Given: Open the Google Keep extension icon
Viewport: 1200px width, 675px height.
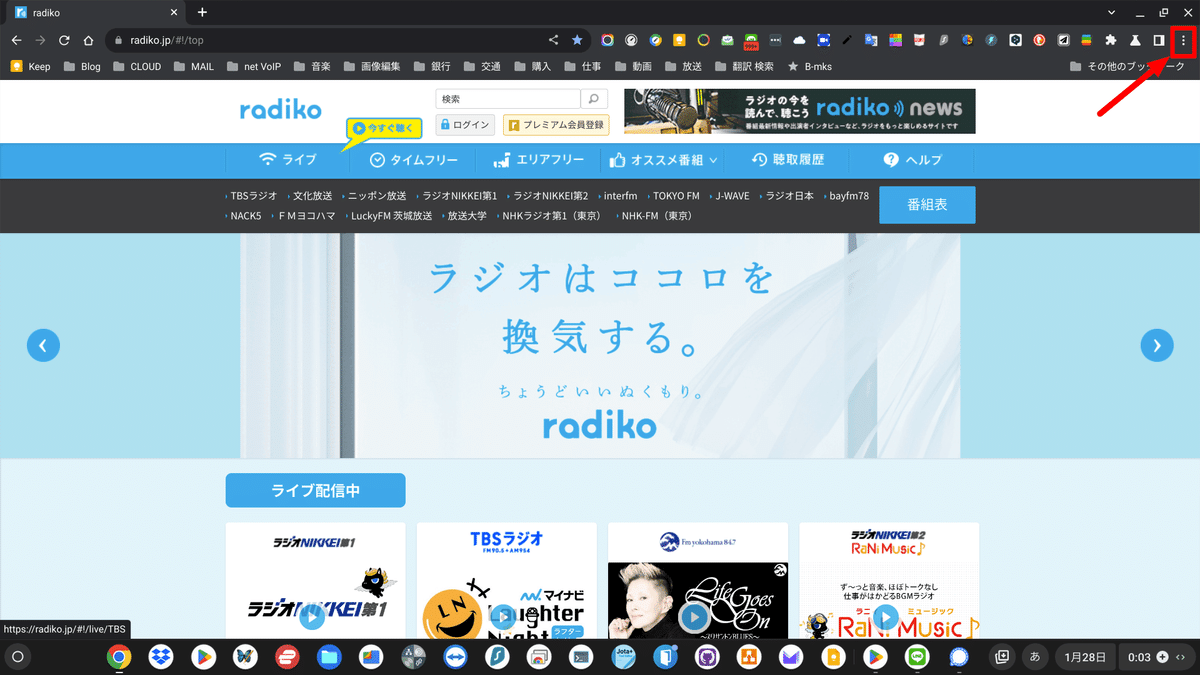Looking at the screenshot, I should point(680,40).
